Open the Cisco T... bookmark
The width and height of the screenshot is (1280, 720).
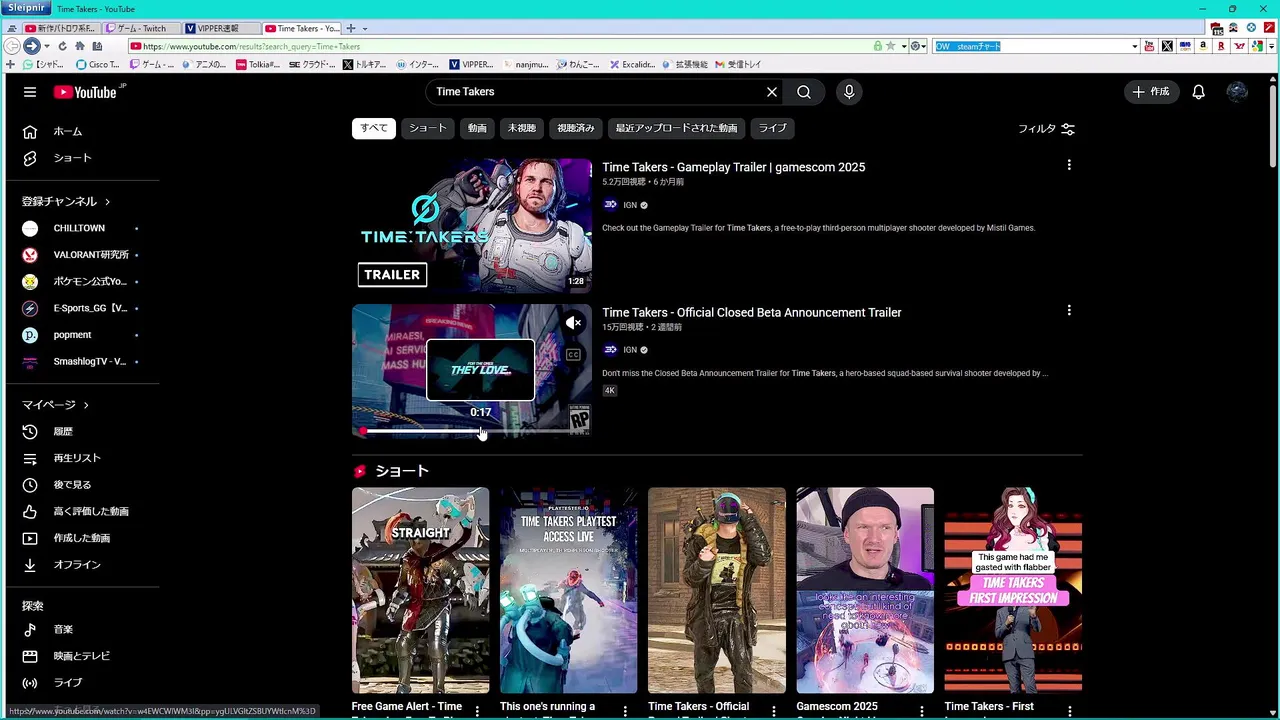[98, 64]
